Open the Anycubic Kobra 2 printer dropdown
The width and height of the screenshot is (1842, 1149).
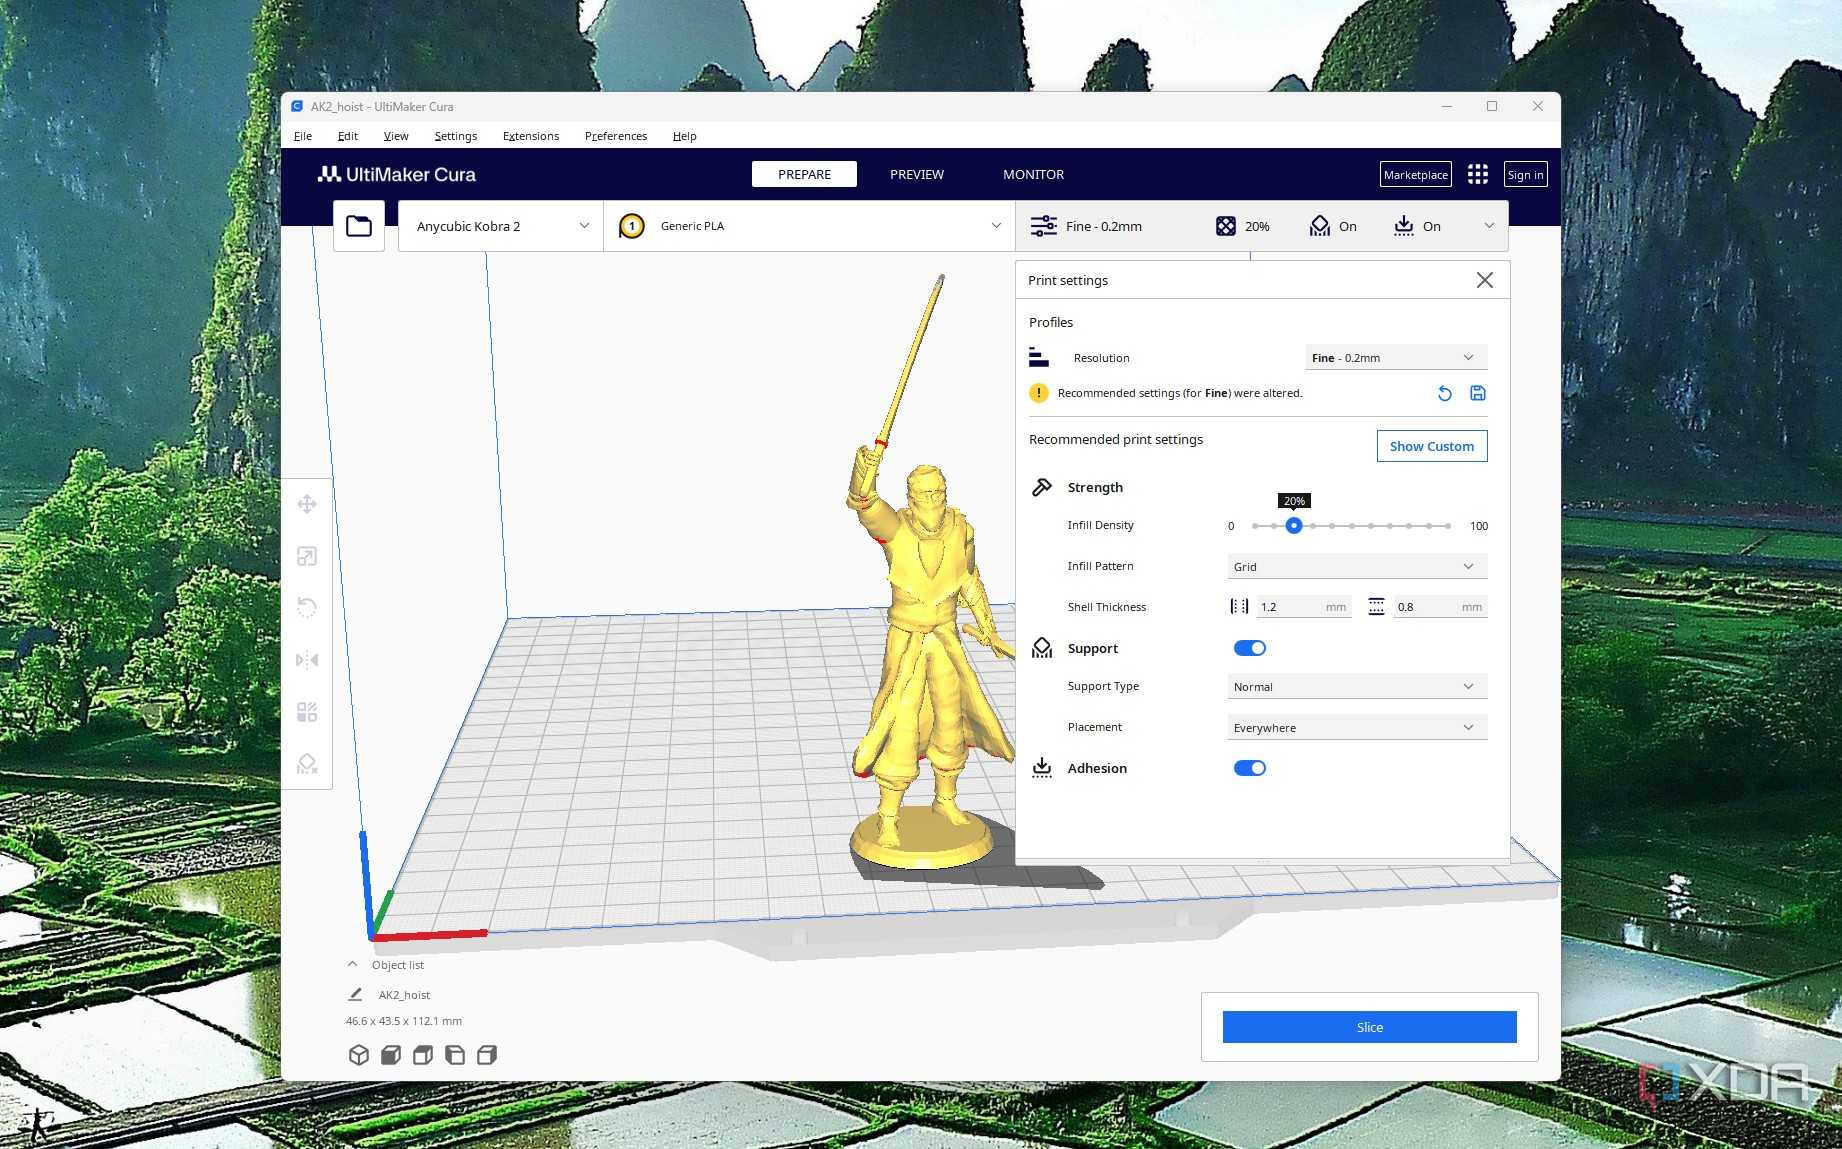click(501, 226)
